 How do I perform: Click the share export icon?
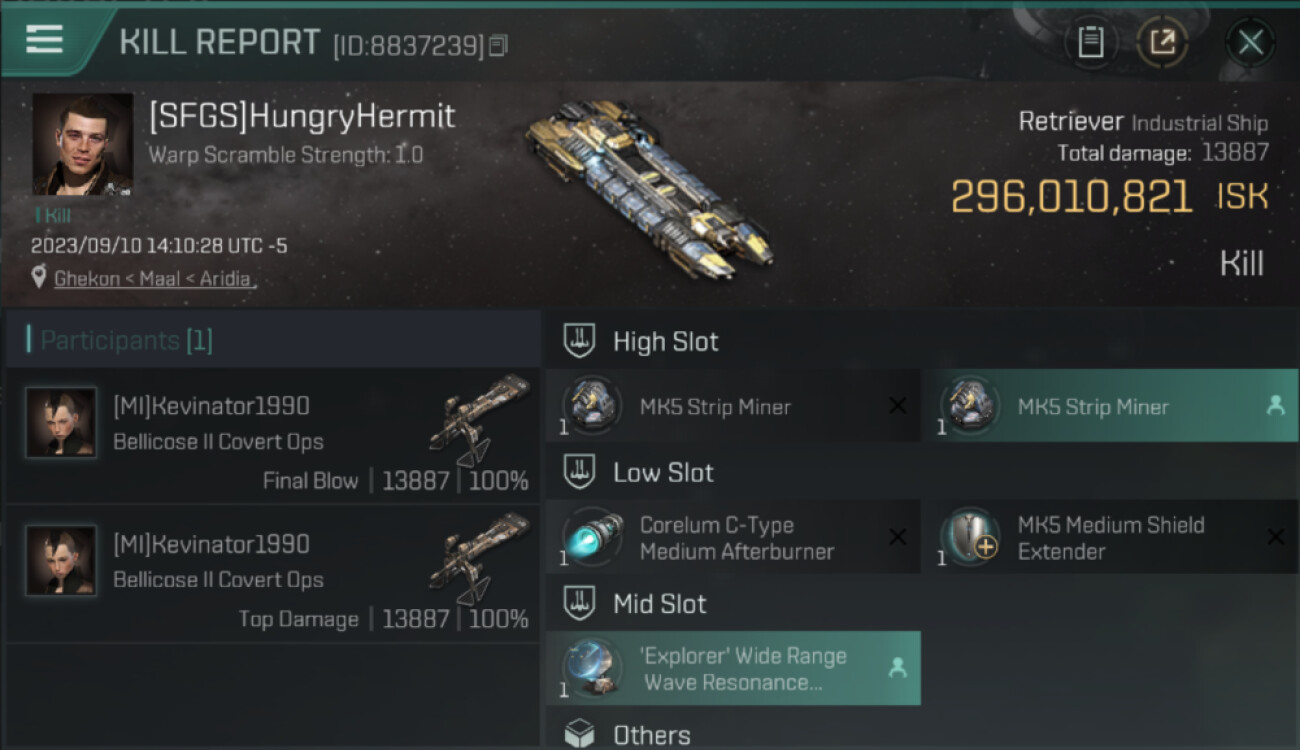[1162, 42]
